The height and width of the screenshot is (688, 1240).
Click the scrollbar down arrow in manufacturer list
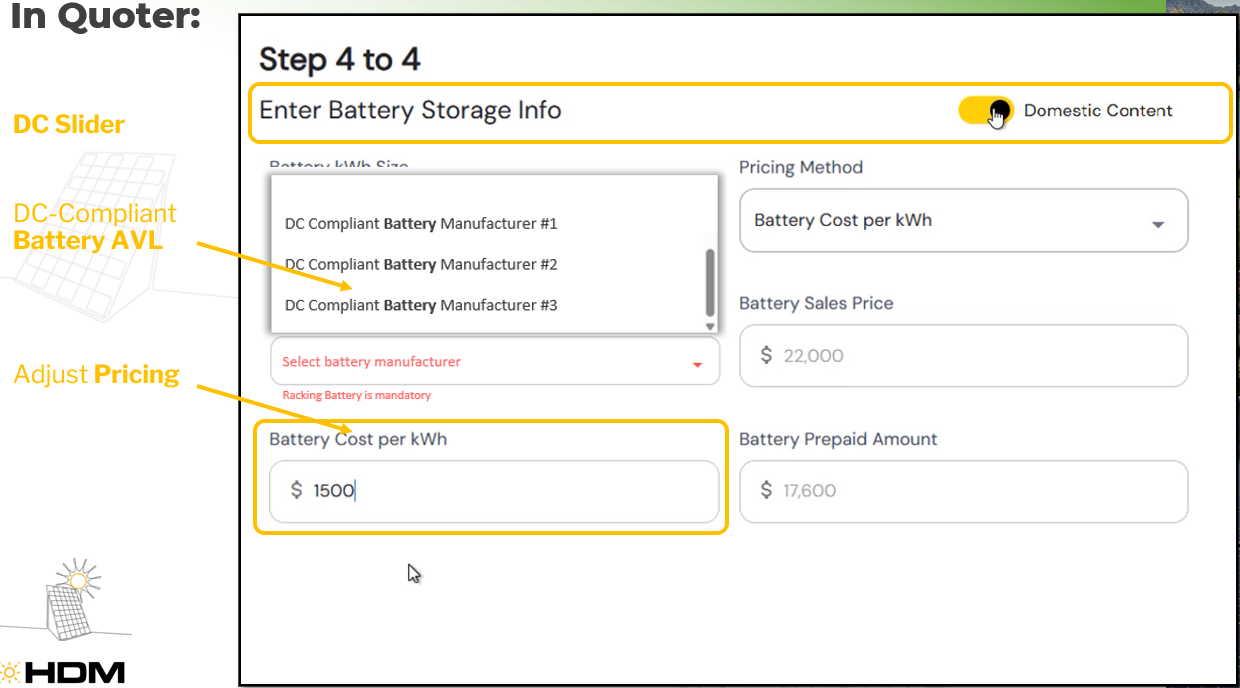(710, 327)
